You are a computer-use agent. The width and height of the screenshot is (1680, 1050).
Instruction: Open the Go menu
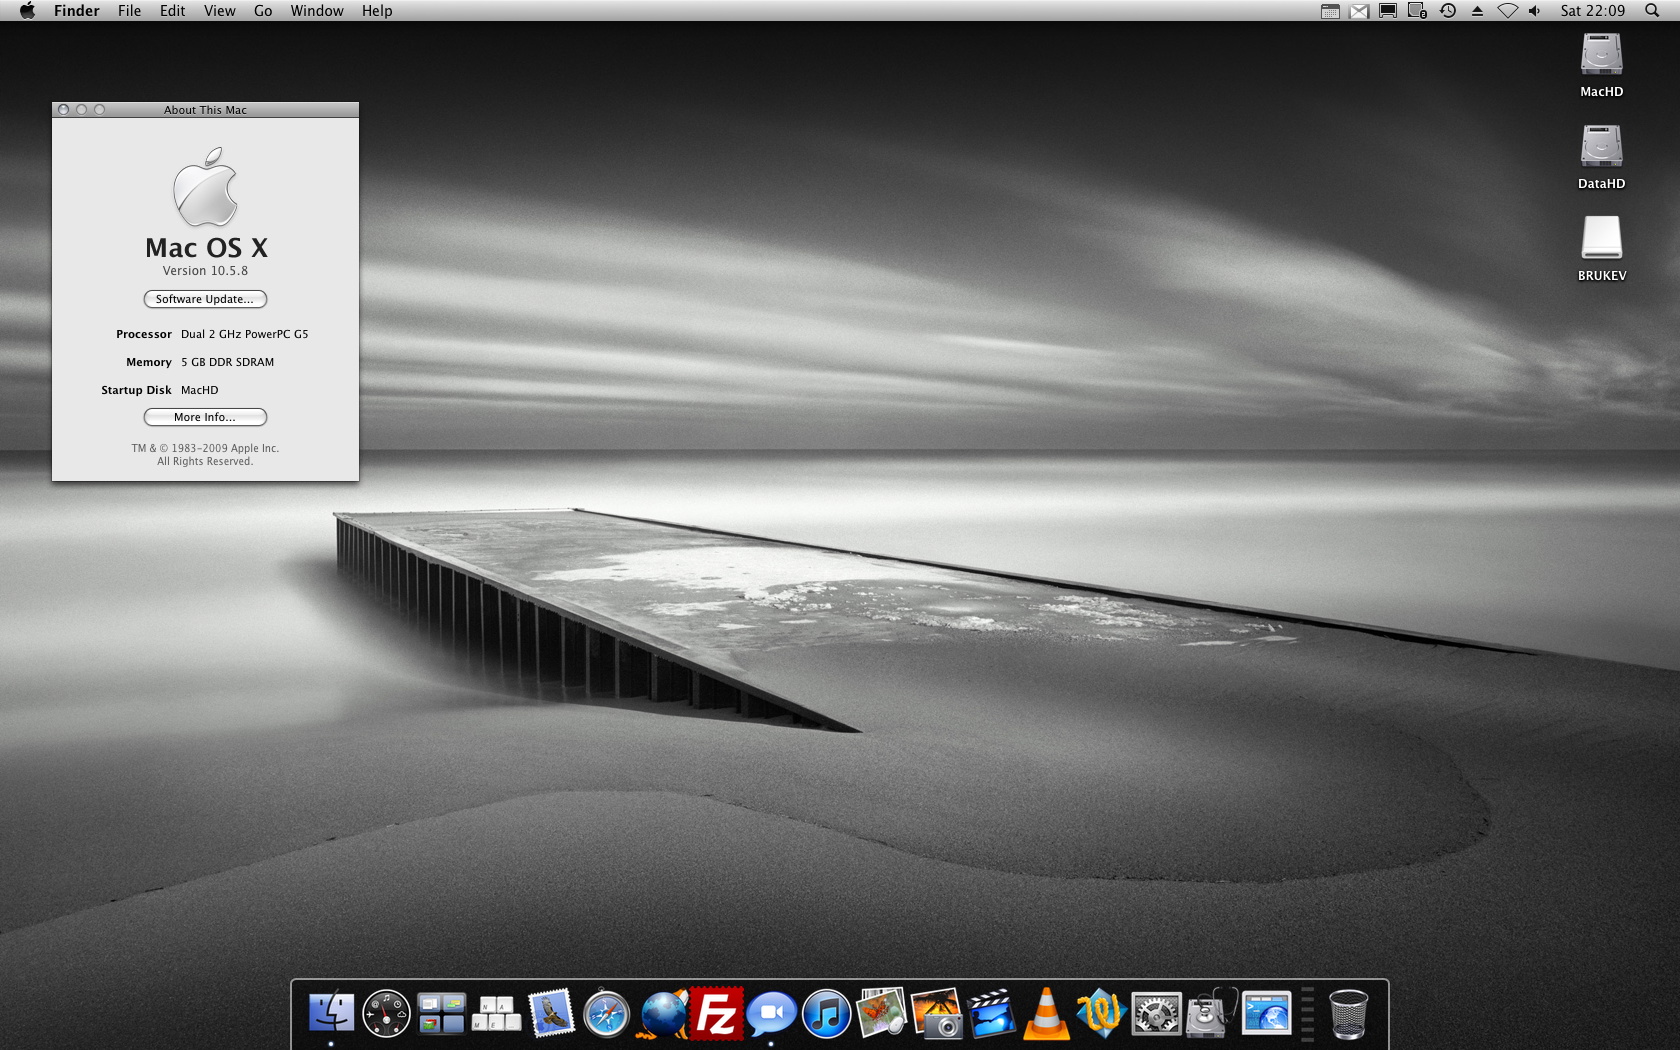(263, 11)
